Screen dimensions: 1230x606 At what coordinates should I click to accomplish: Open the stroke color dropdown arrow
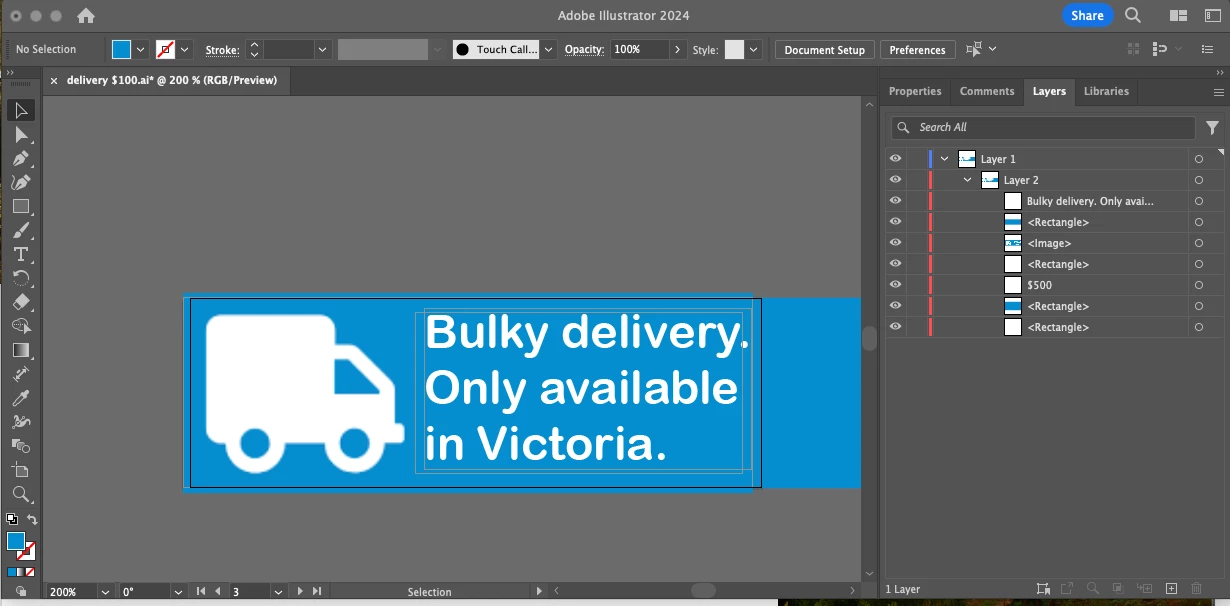(x=185, y=49)
